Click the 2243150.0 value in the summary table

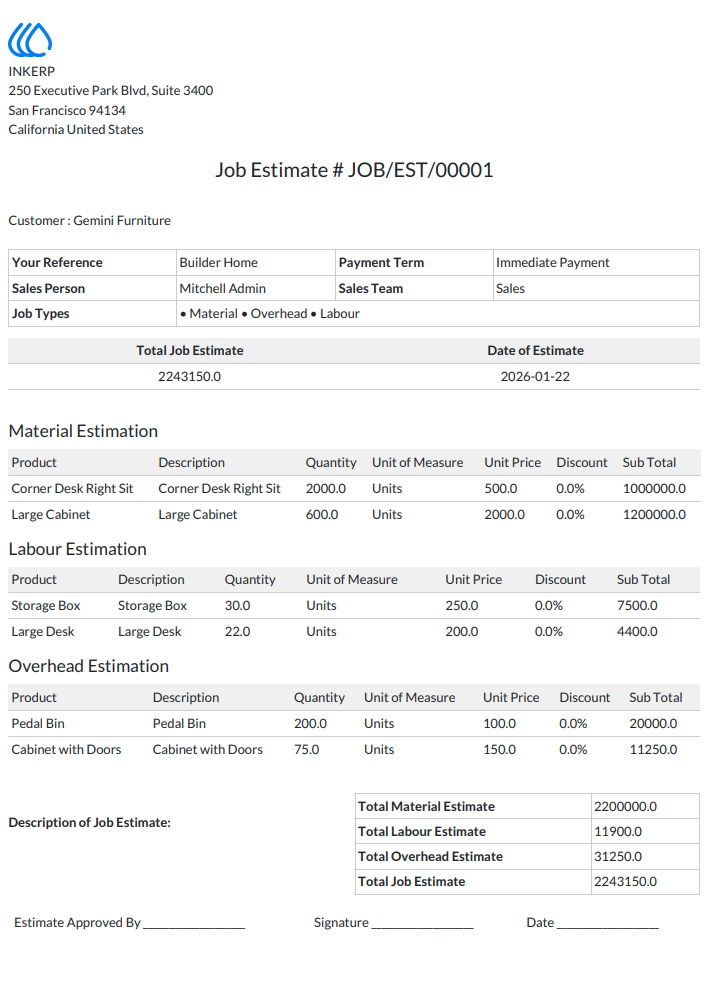(625, 882)
